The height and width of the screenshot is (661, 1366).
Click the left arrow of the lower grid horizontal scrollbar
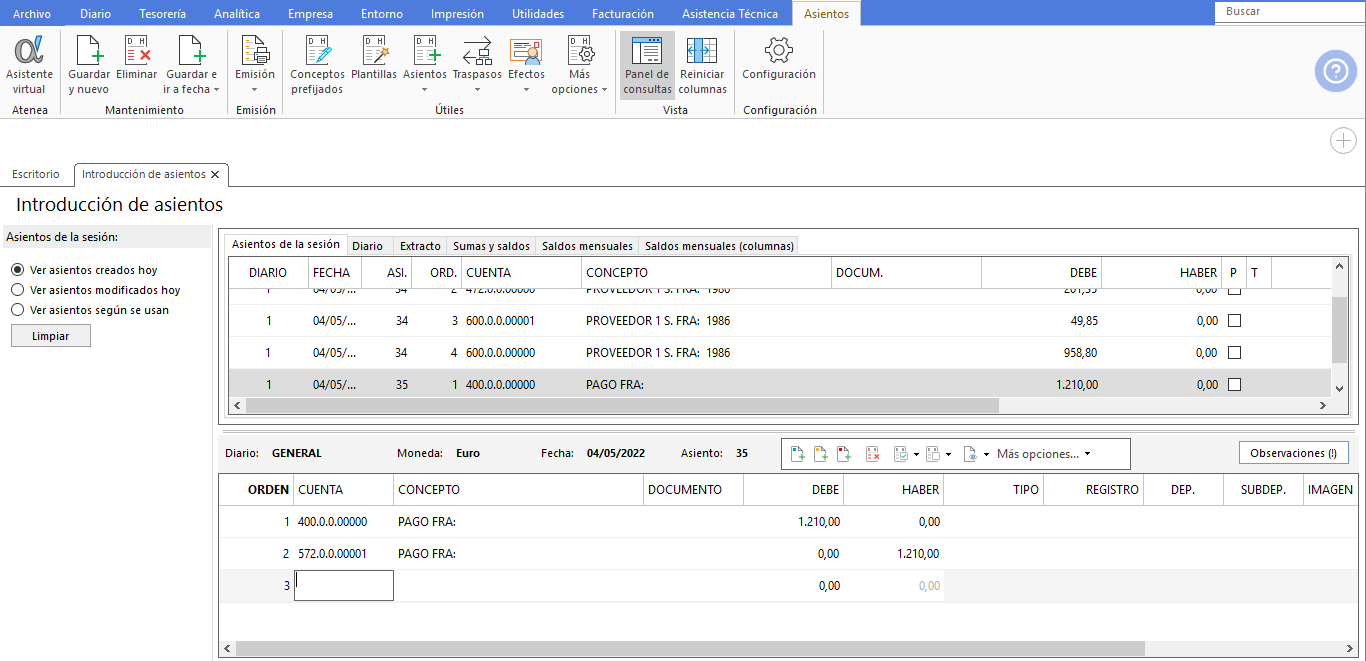click(227, 648)
